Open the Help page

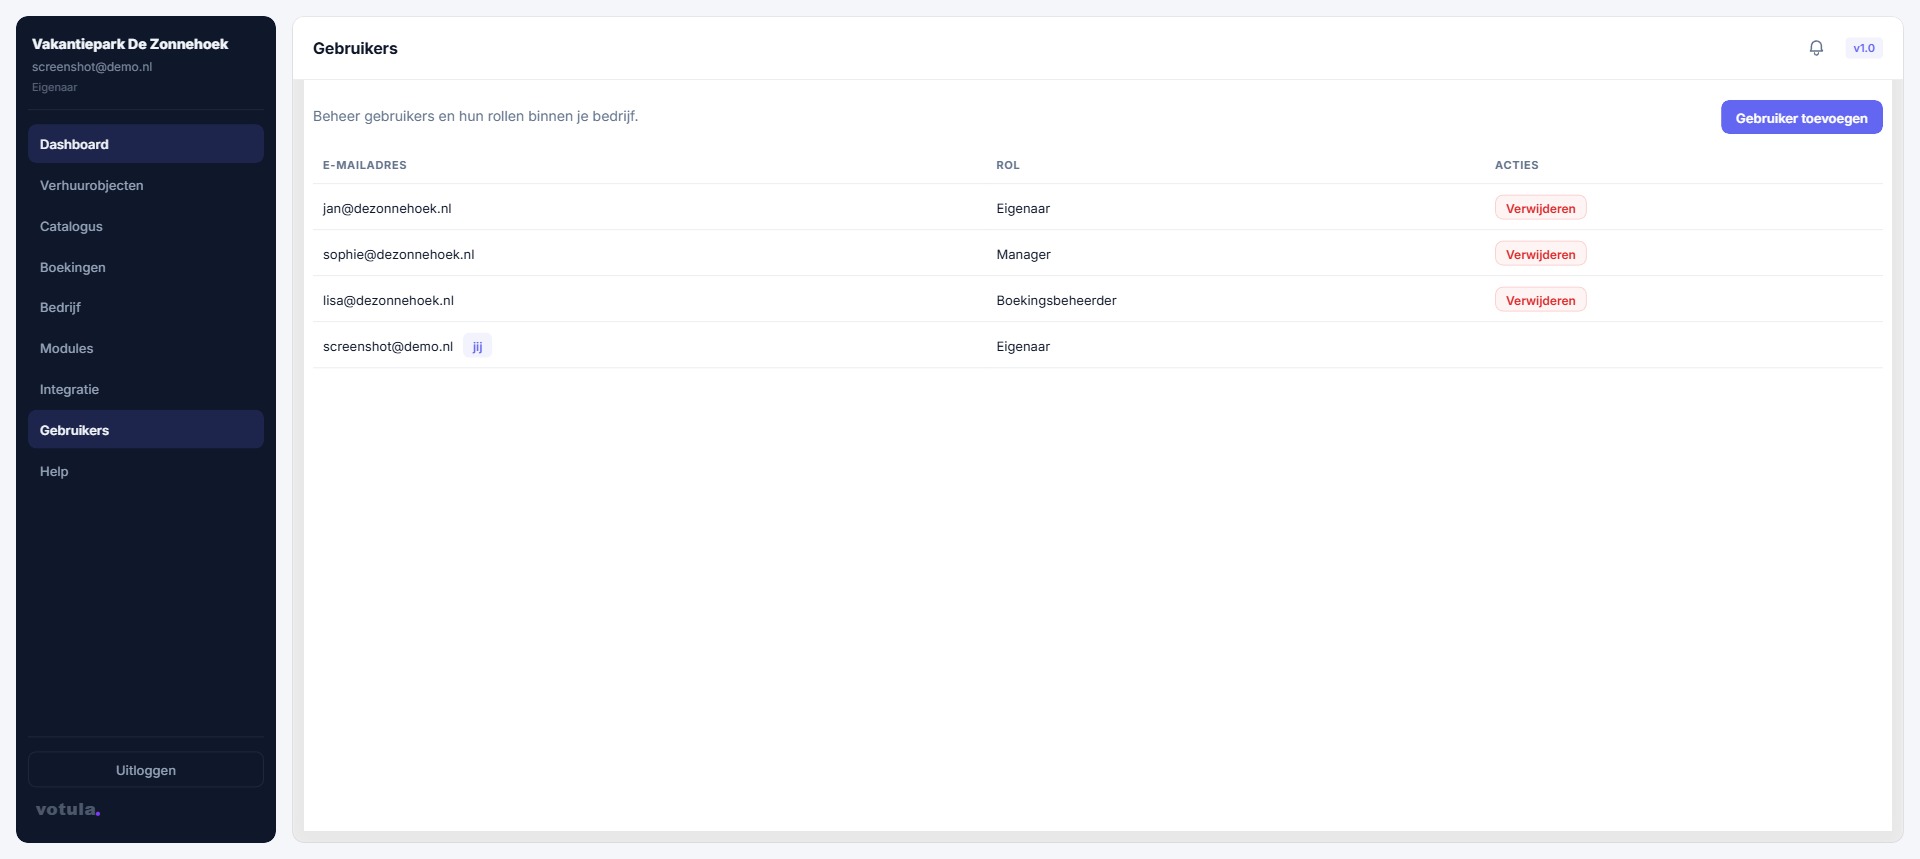click(146, 471)
